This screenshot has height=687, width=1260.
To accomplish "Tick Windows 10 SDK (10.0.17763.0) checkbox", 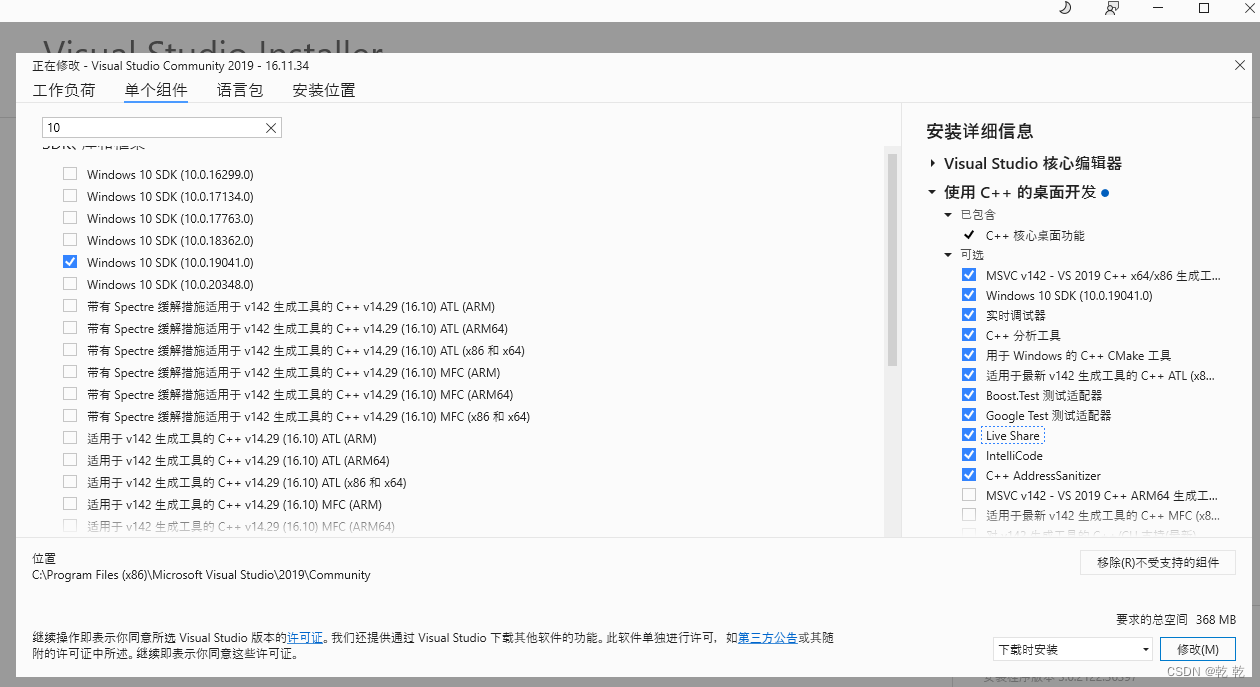I will (70, 217).
